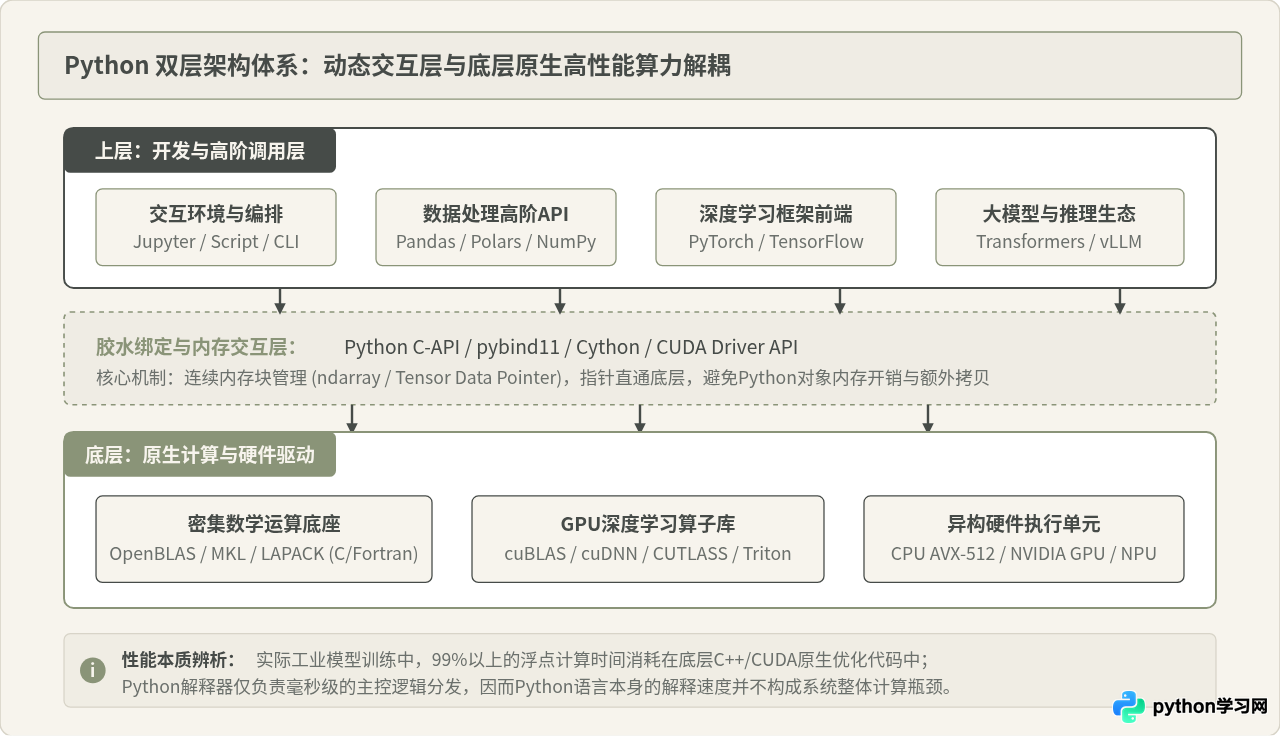Click the text Jupyter / Script / CLI
This screenshot has width=1280, height=736.
216,242
